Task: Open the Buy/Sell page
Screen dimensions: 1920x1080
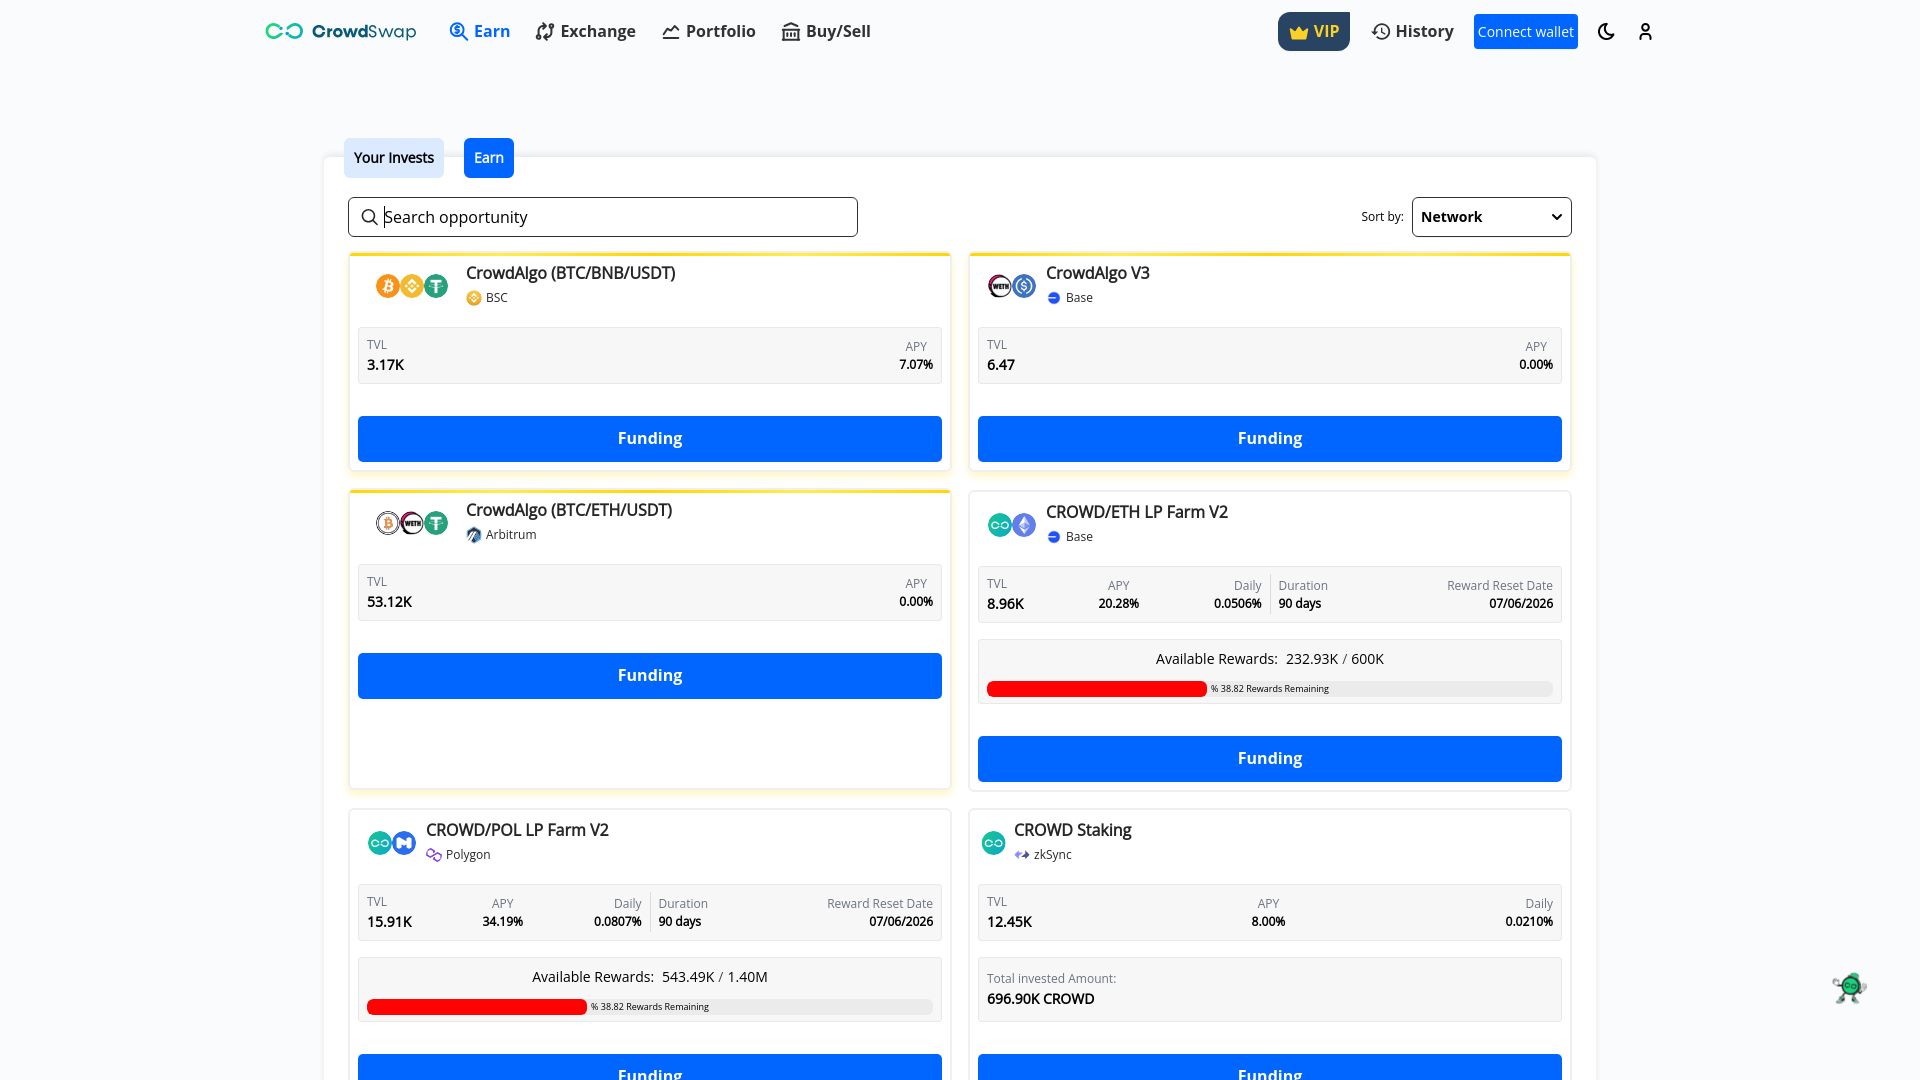Action: pyautogui.click(x=825, y=31)
